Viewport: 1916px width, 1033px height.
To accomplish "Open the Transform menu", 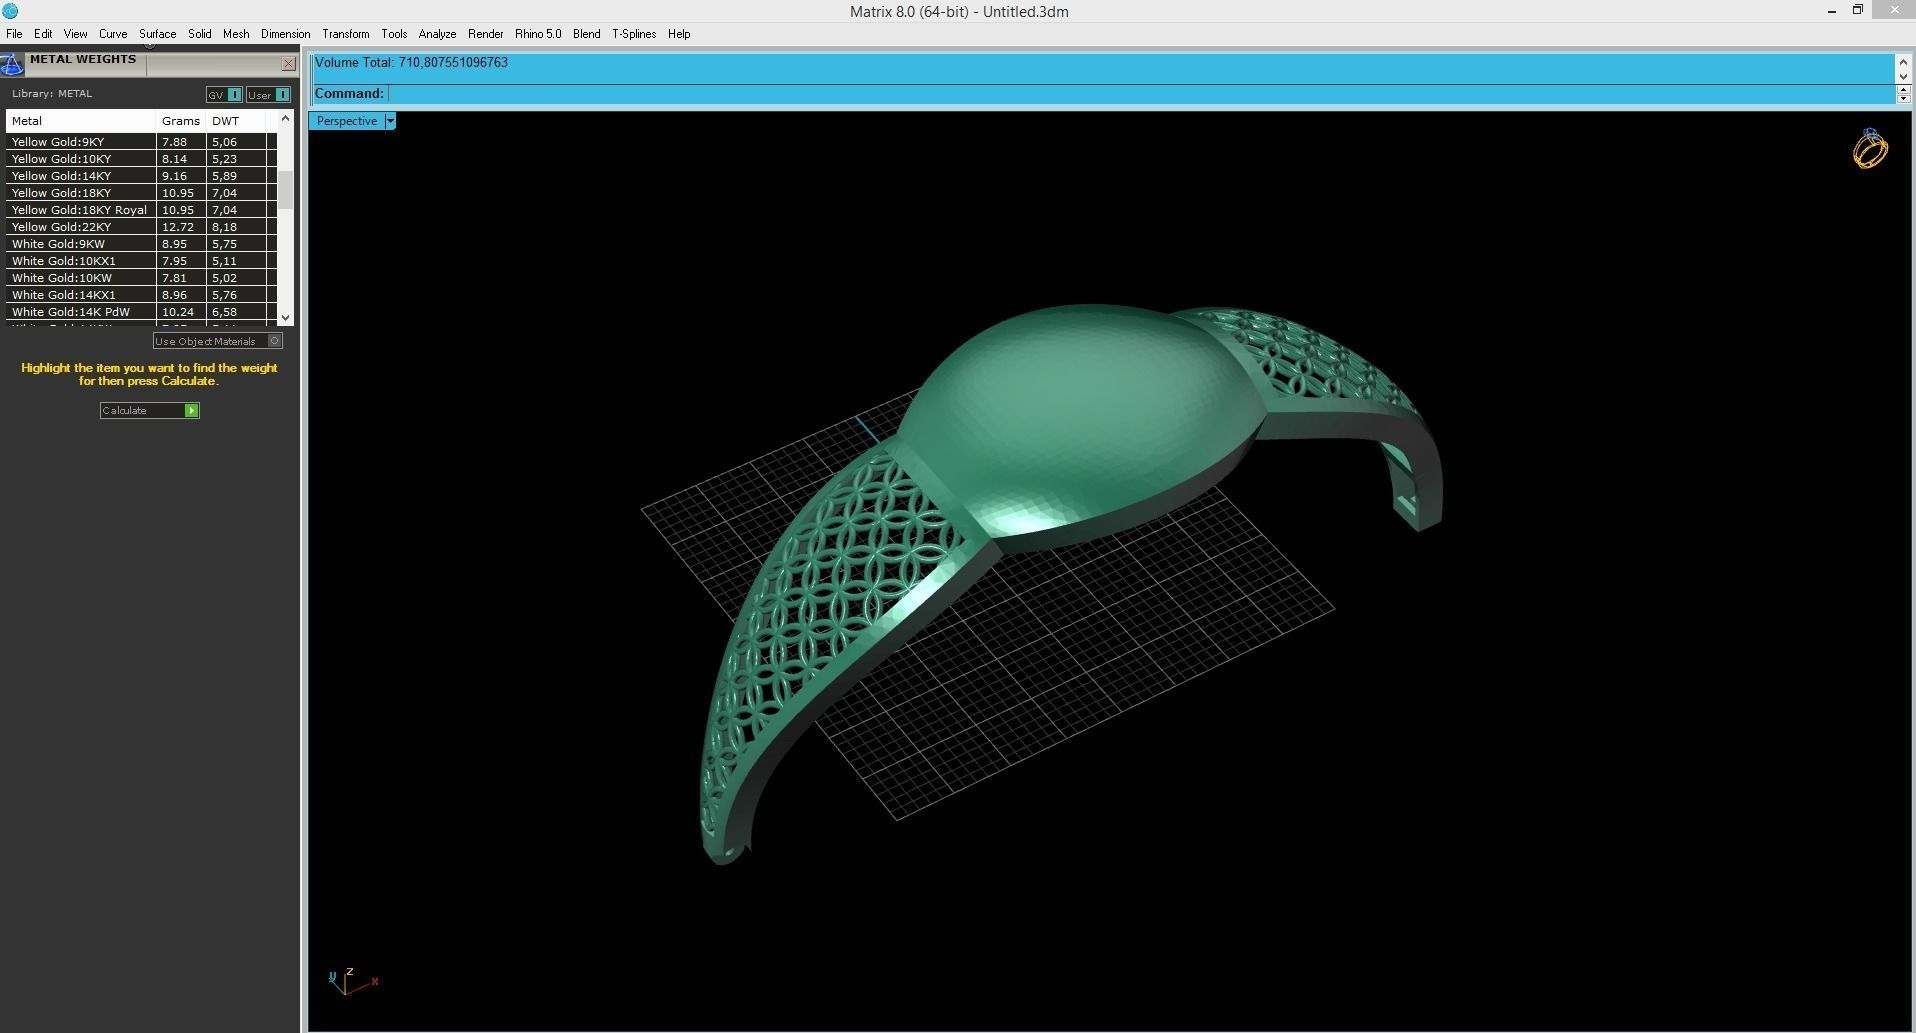I will coord(346,34).
